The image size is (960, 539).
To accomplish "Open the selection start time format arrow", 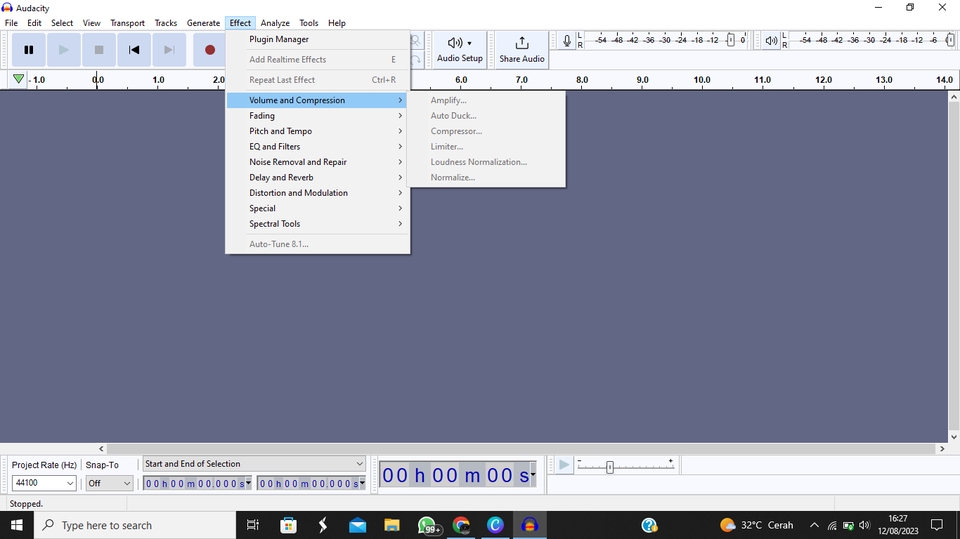I will coord(248,483).
